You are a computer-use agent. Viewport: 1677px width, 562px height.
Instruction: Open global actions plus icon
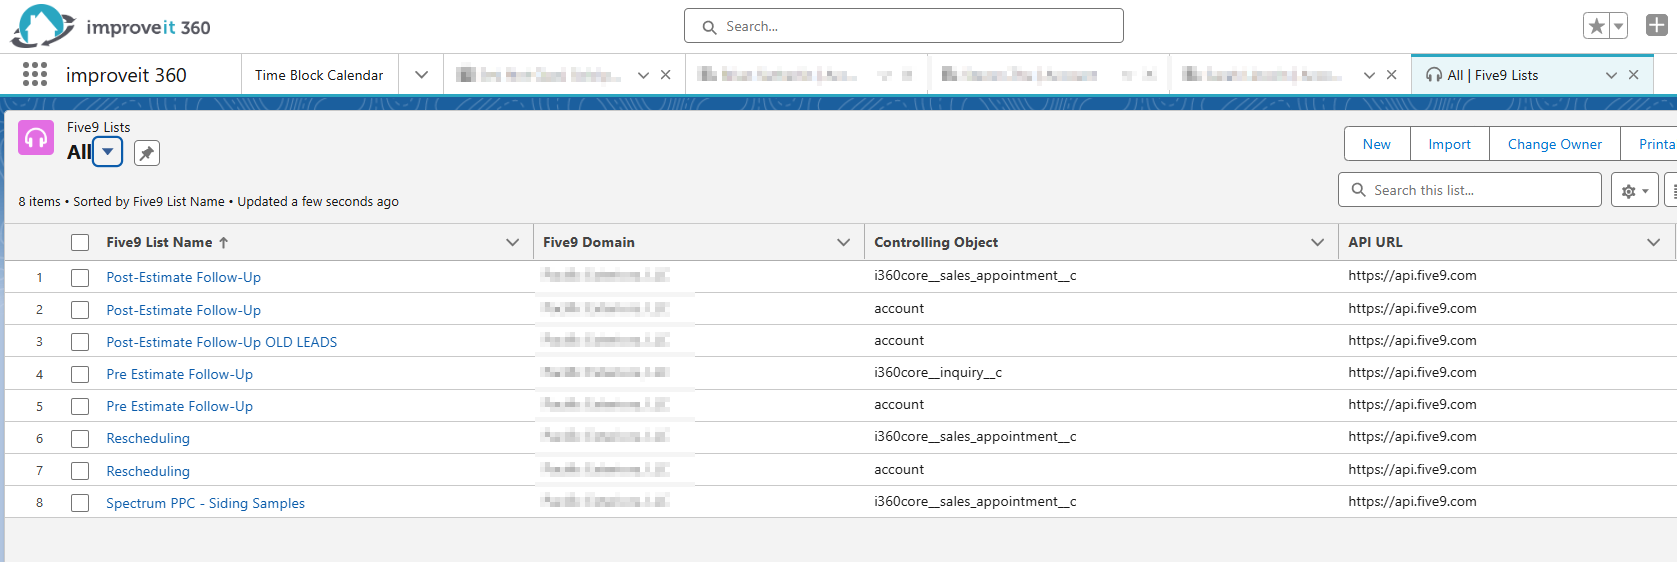point(1657,25)
